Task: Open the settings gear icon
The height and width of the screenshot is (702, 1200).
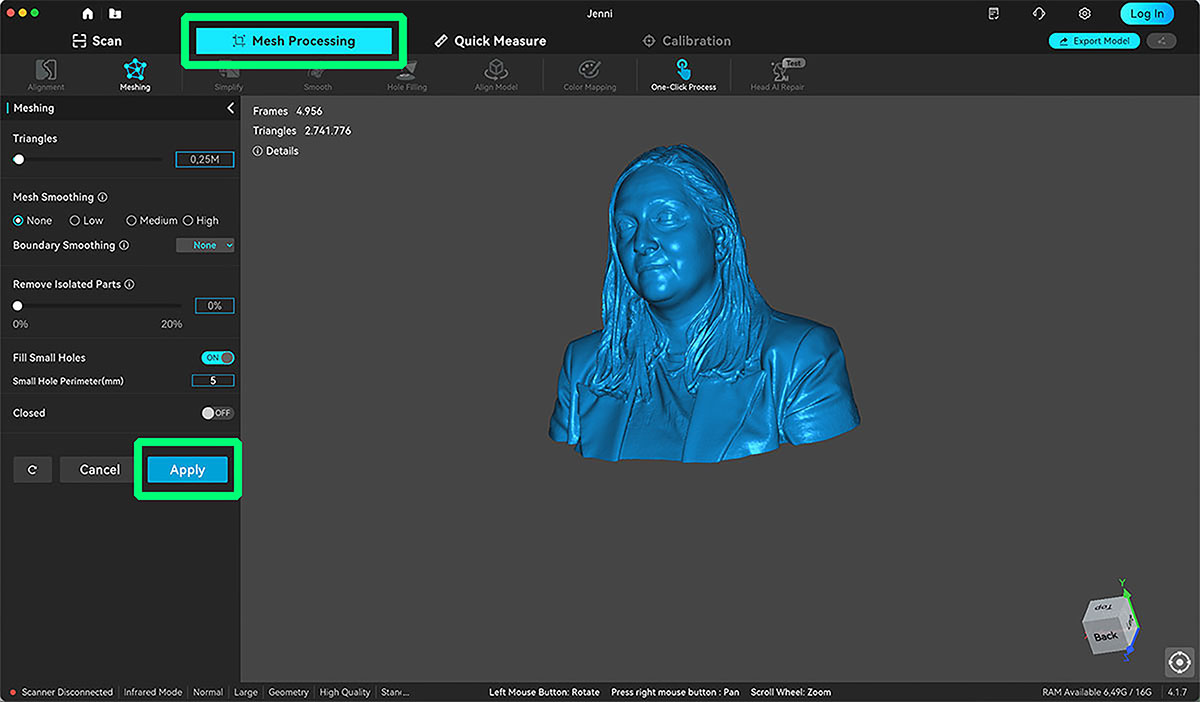Action: click(1085, 13)
